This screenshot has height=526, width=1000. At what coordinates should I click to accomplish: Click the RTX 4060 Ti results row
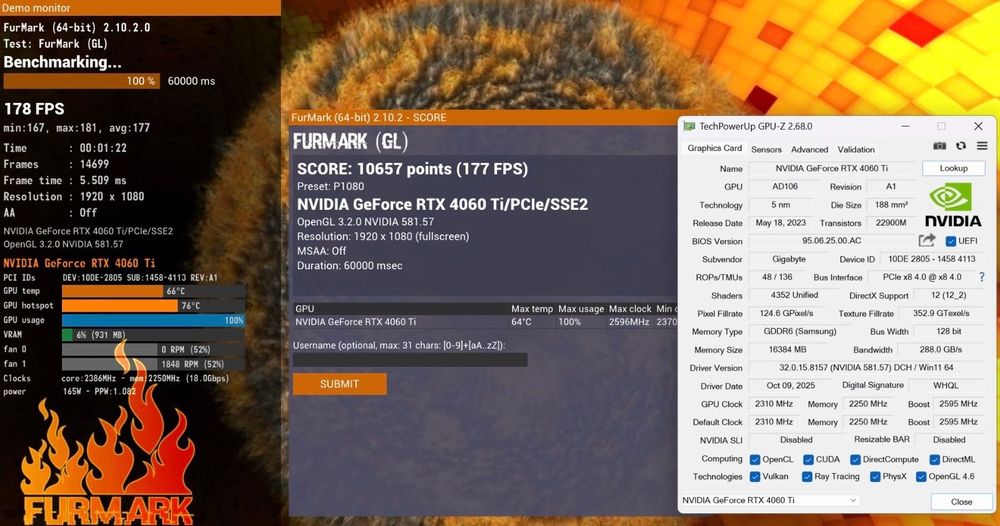click(x=485, y=322)
